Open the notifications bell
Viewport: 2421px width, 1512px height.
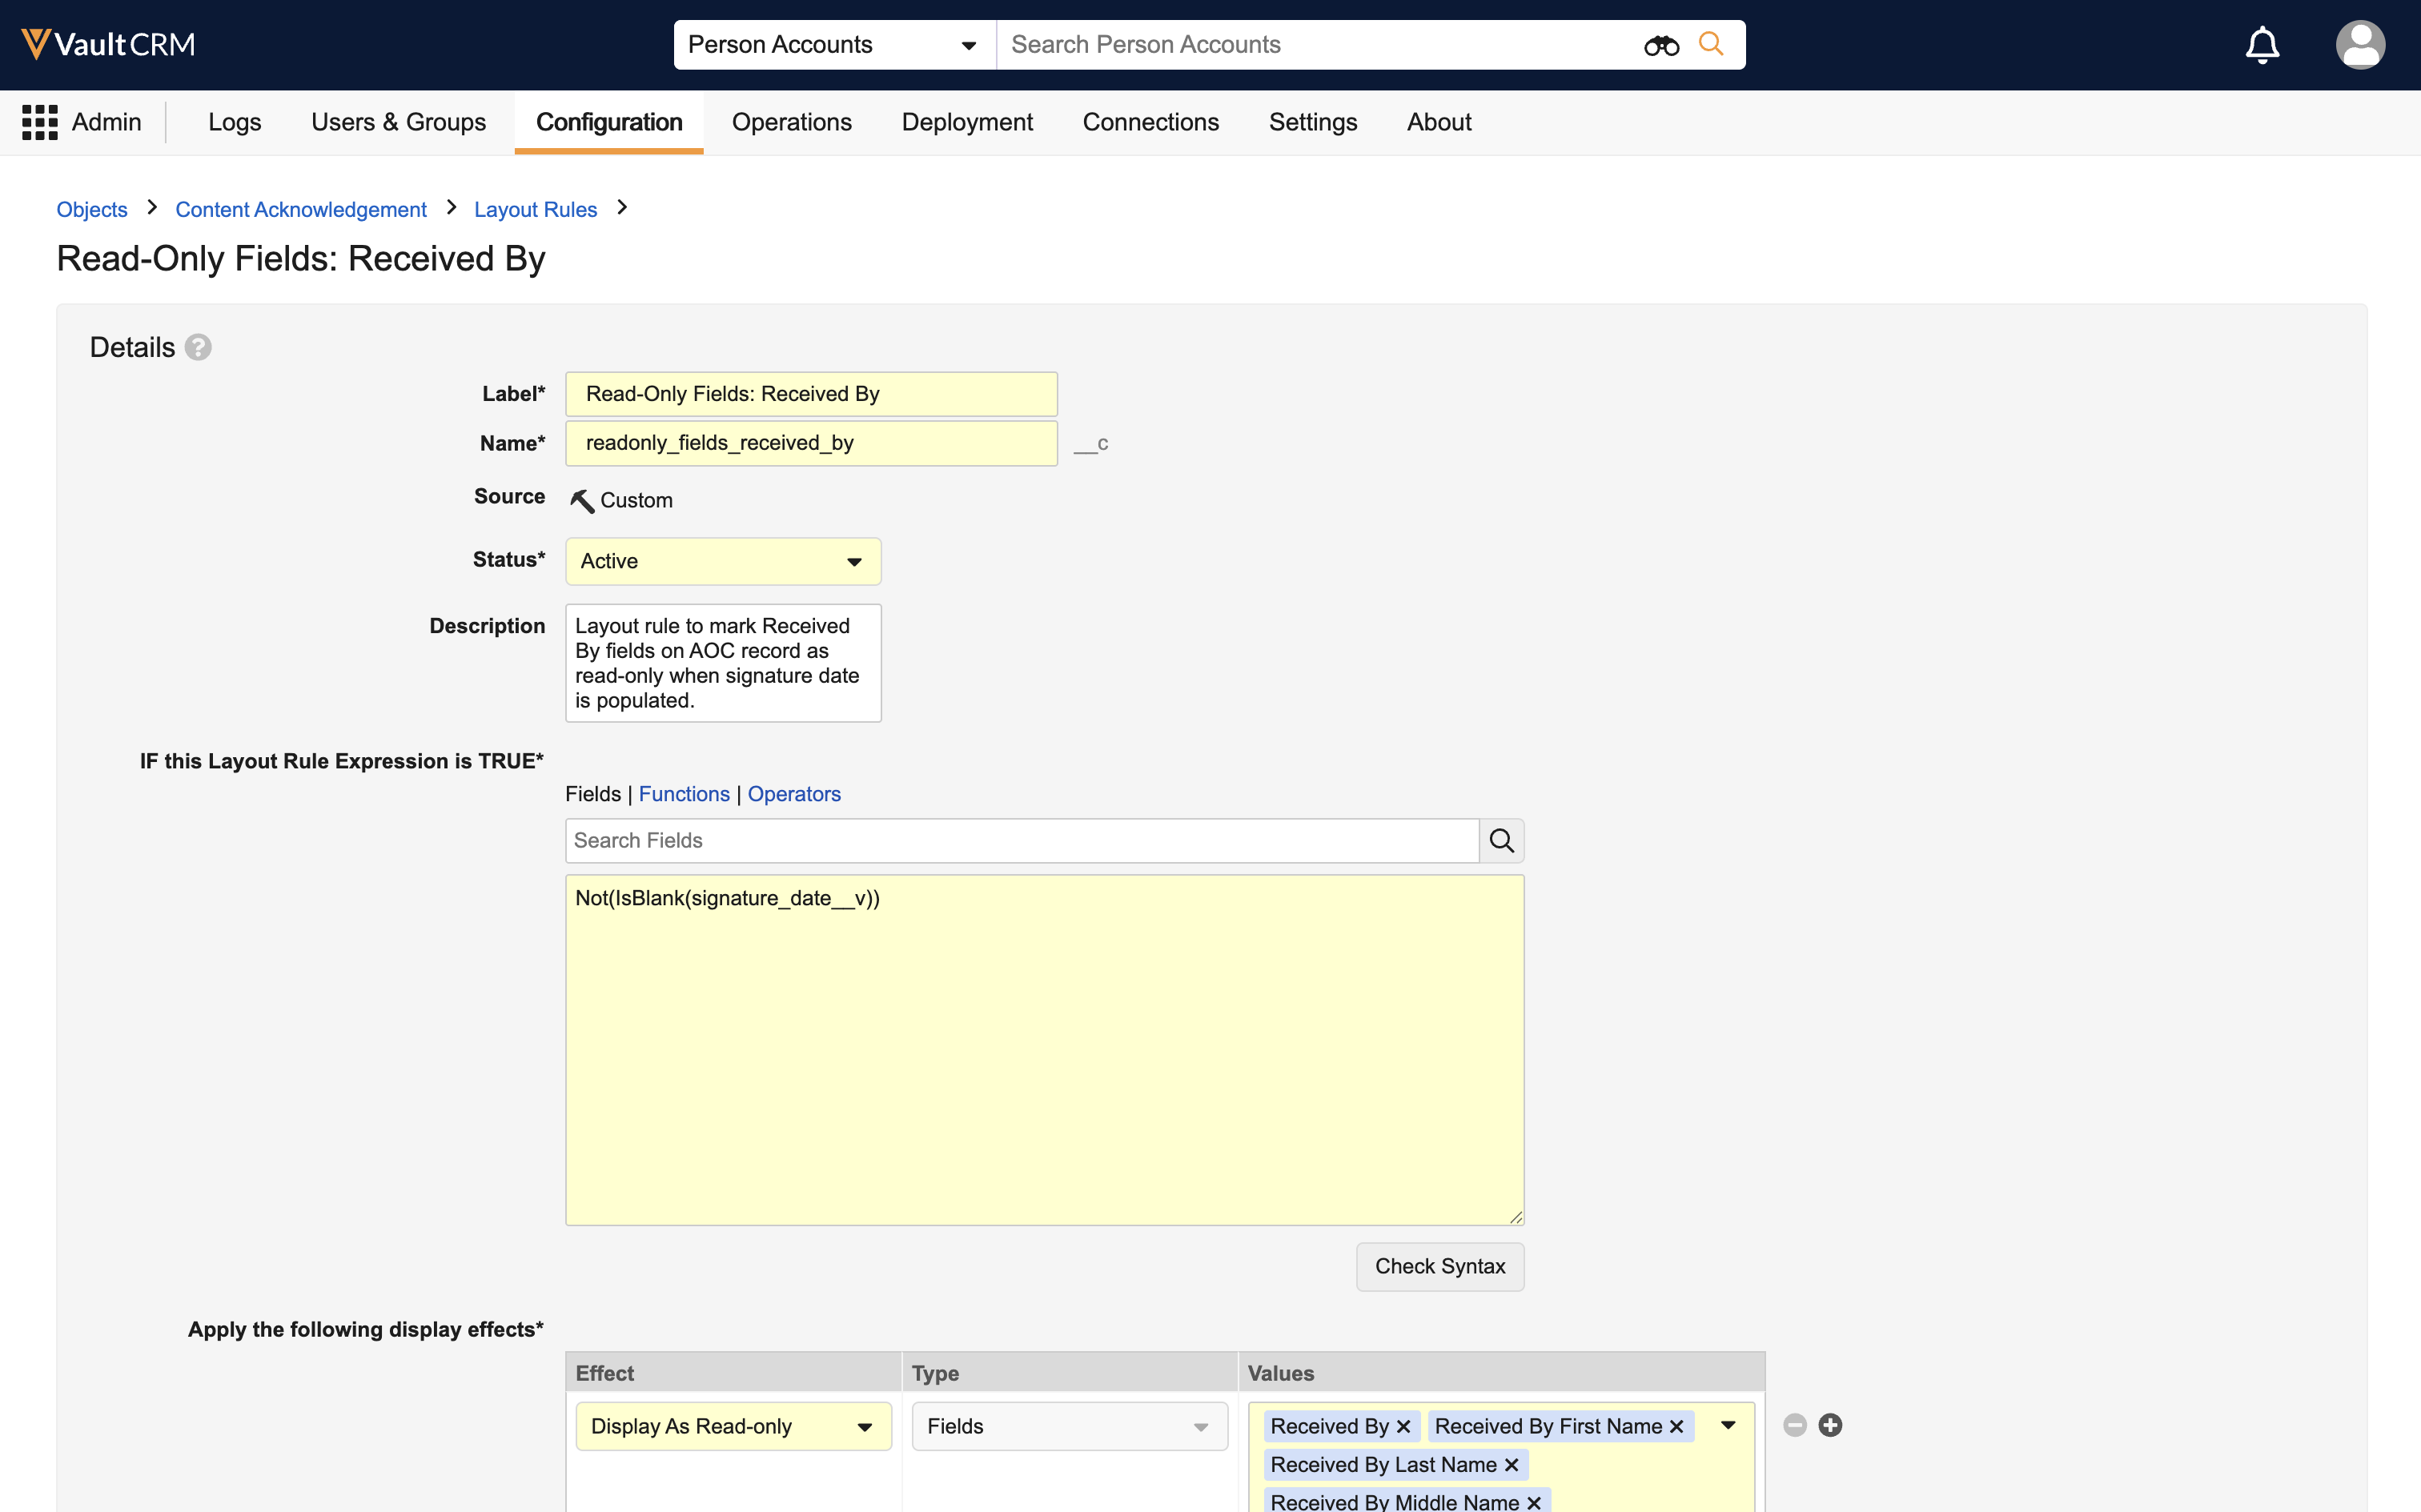click(x=2262, y=45)
